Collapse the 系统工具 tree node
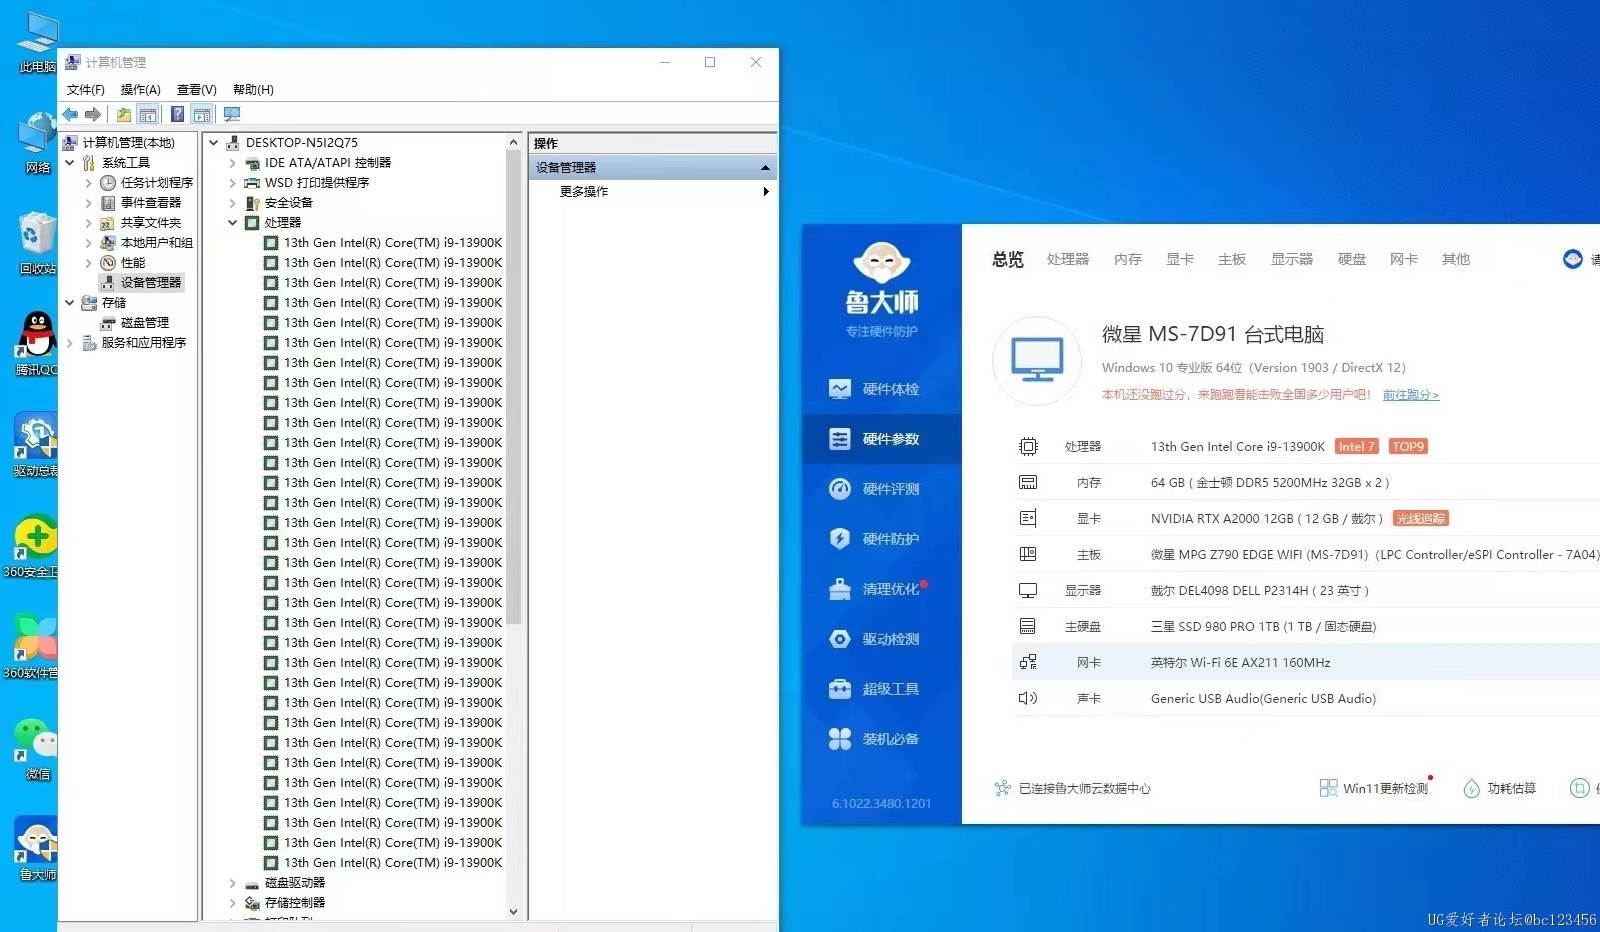Viewport: 1600px width, 932px height. [70, 162]
